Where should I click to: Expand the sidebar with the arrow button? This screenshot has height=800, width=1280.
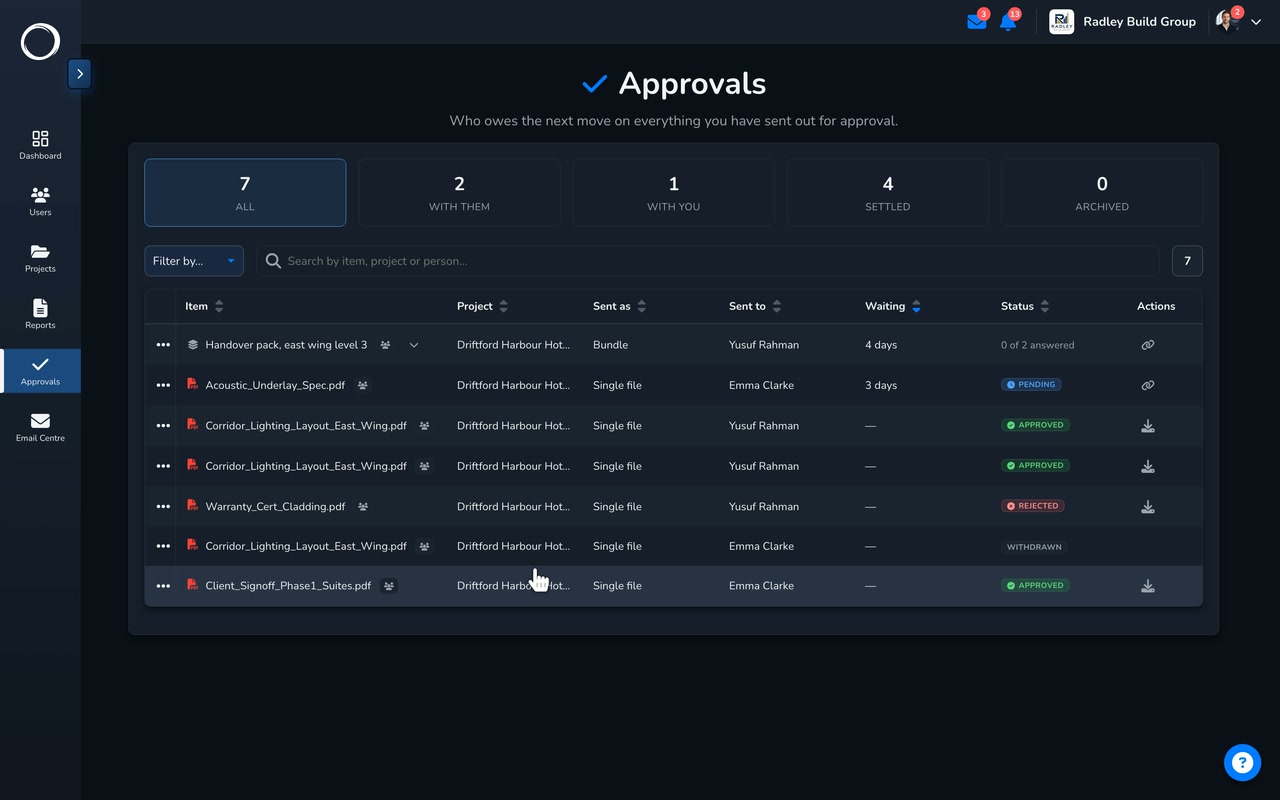coord(80,74)
